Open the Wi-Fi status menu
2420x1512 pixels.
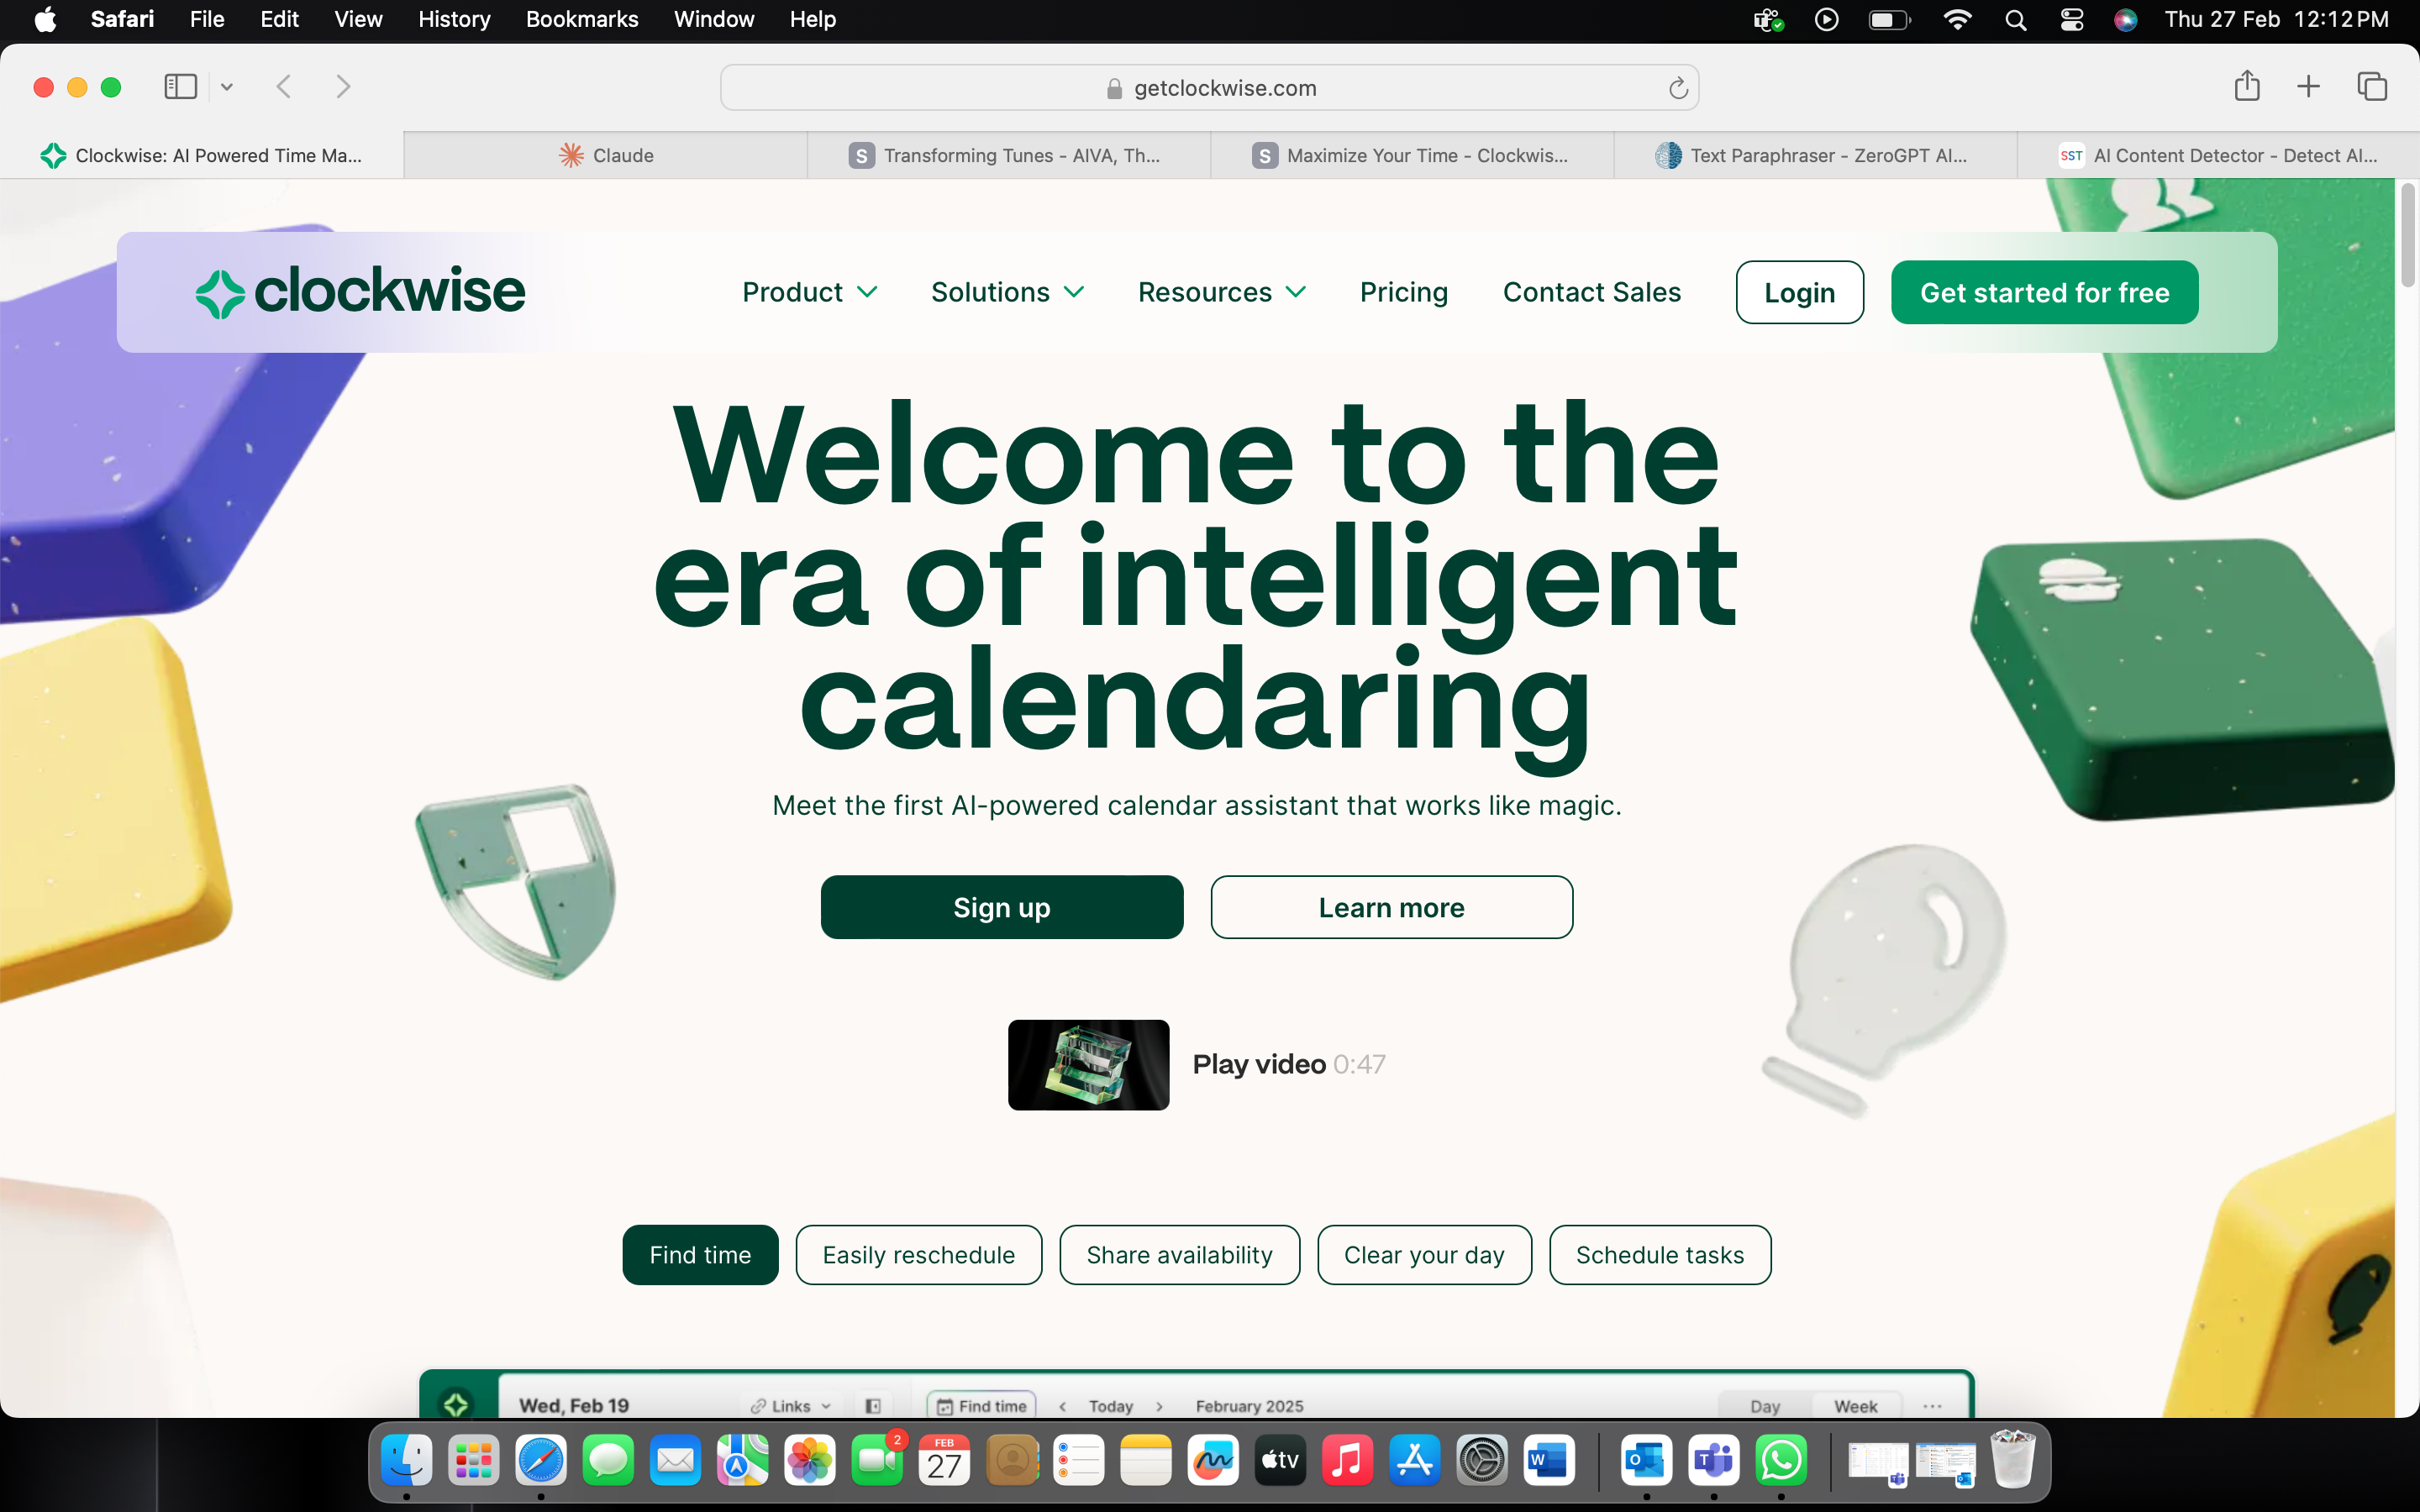pyautogui.click(x=1957, y=19)
